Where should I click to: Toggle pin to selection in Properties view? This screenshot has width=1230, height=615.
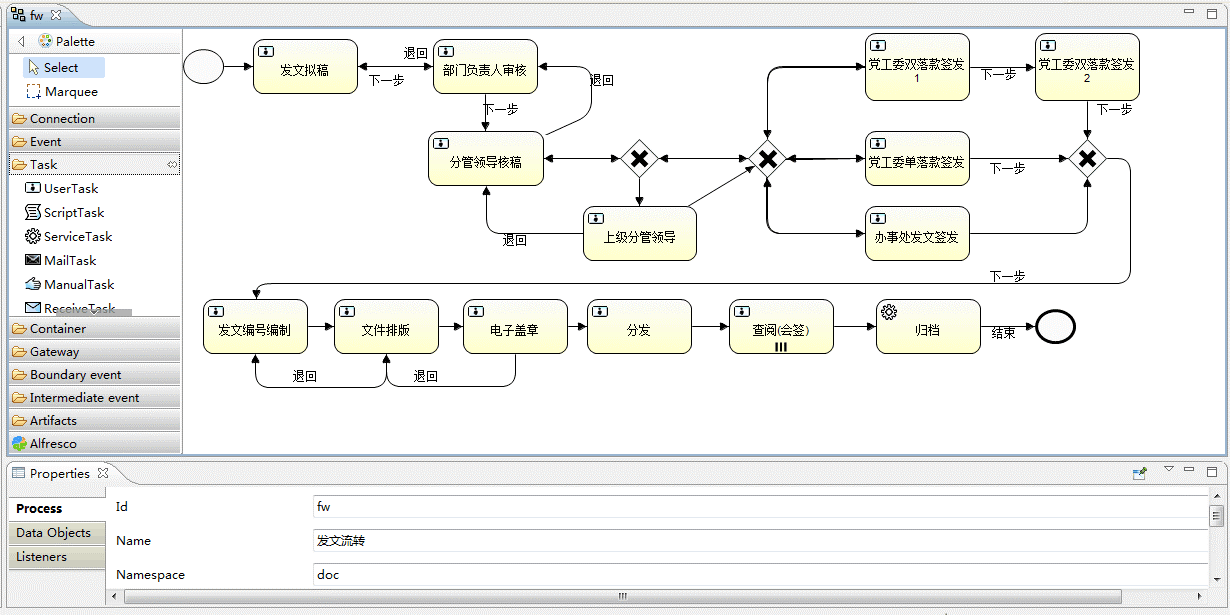point(1139,473)
